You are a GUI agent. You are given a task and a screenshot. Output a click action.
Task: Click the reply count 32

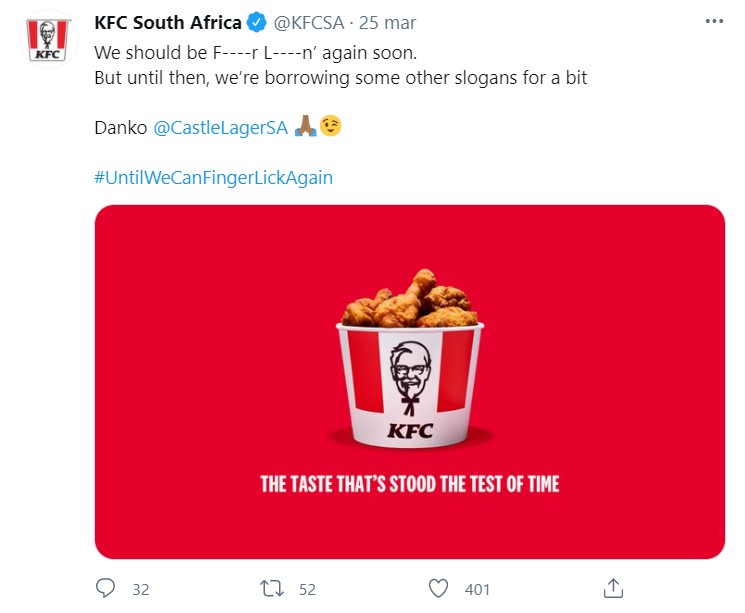coord(140,589)
